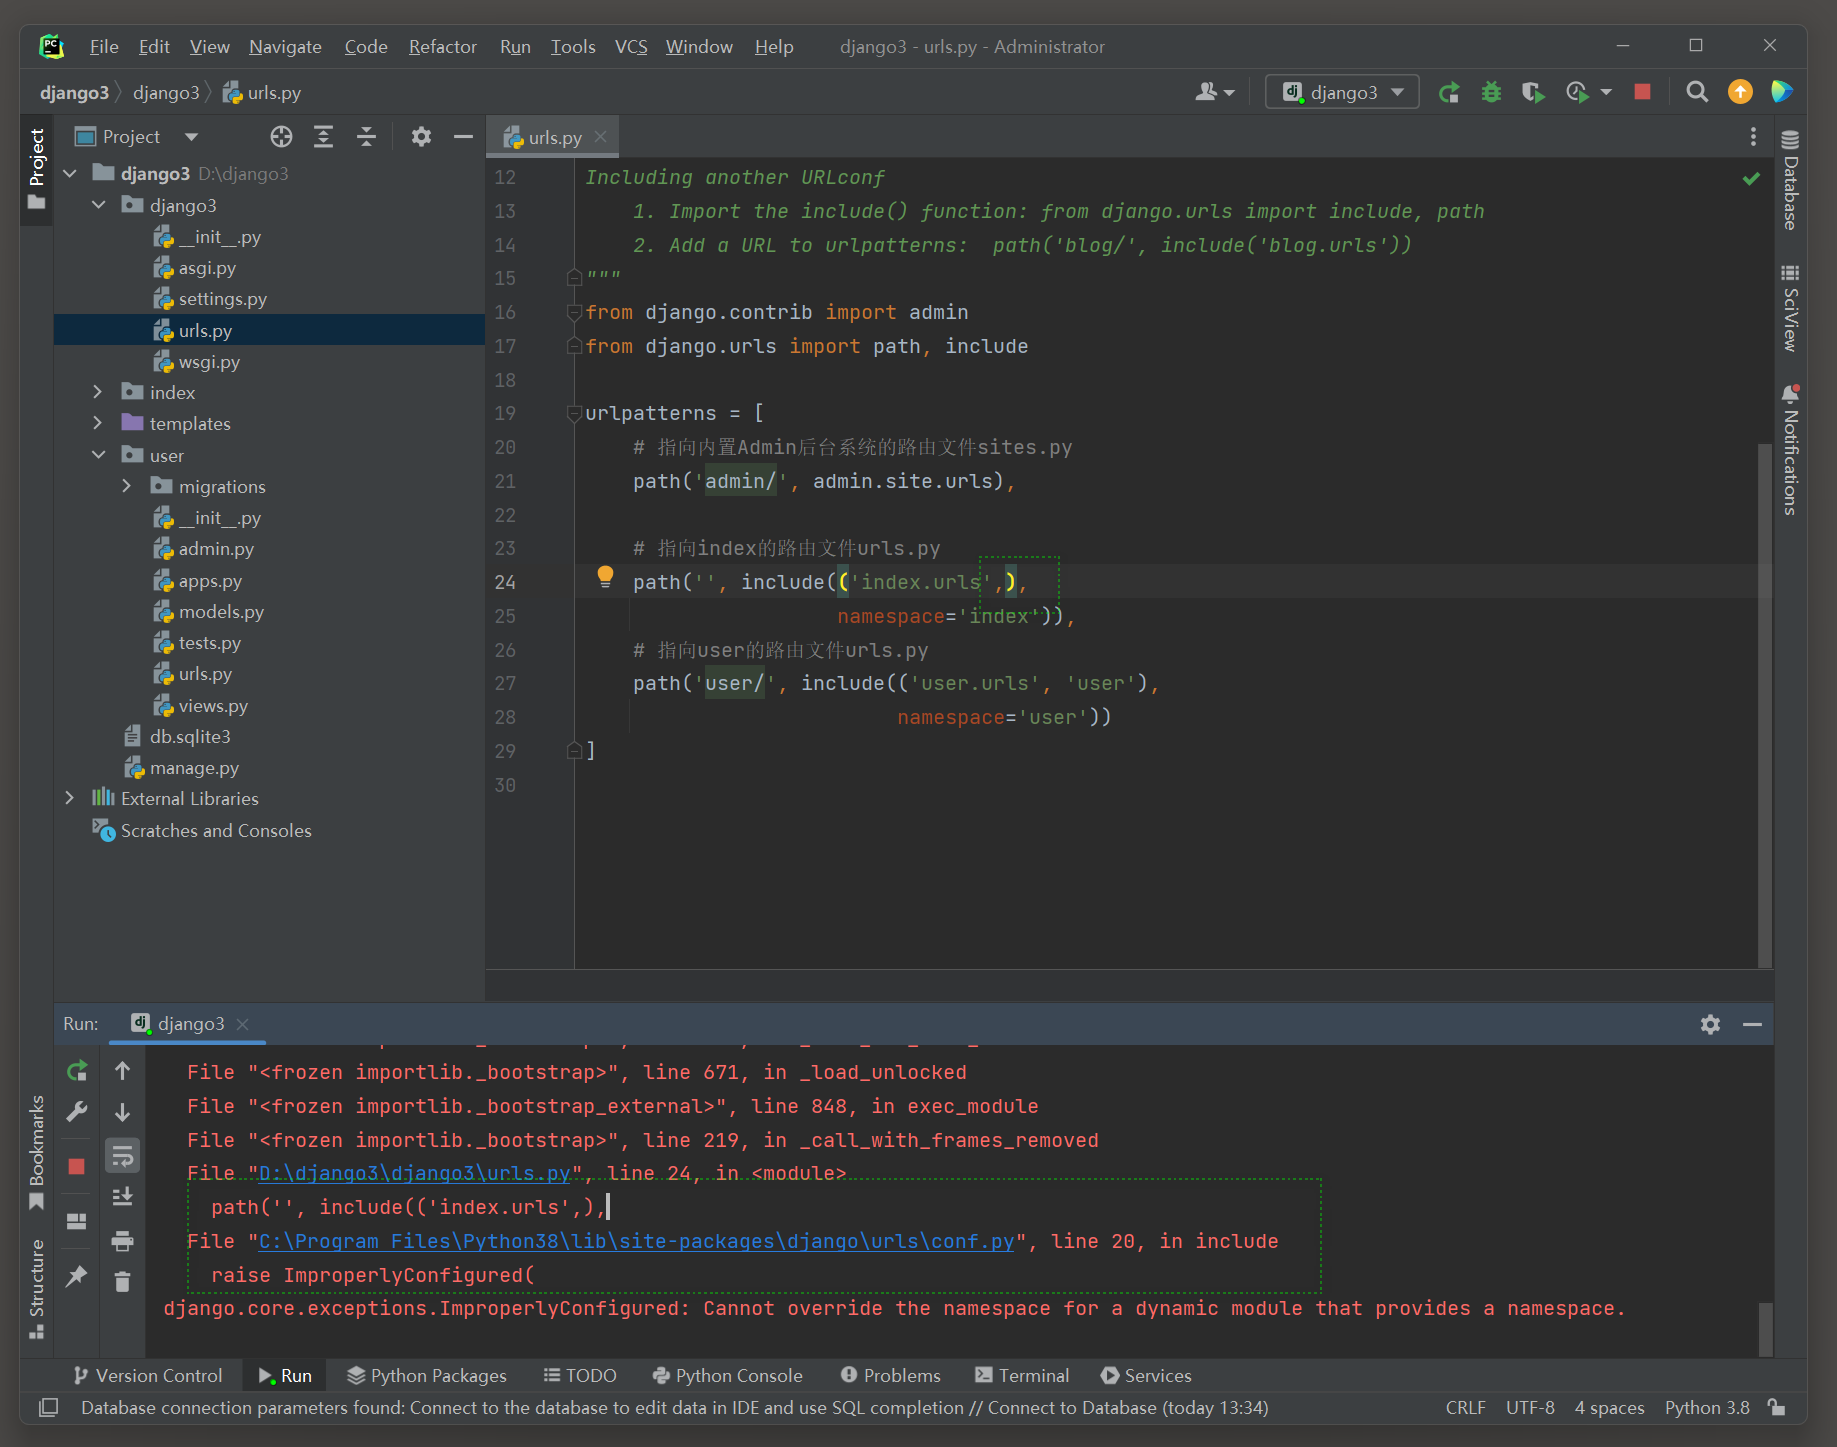Open Search Everywhere magnifier icon
This screenshot has width=1837, height=1447.
(1697, 92)
